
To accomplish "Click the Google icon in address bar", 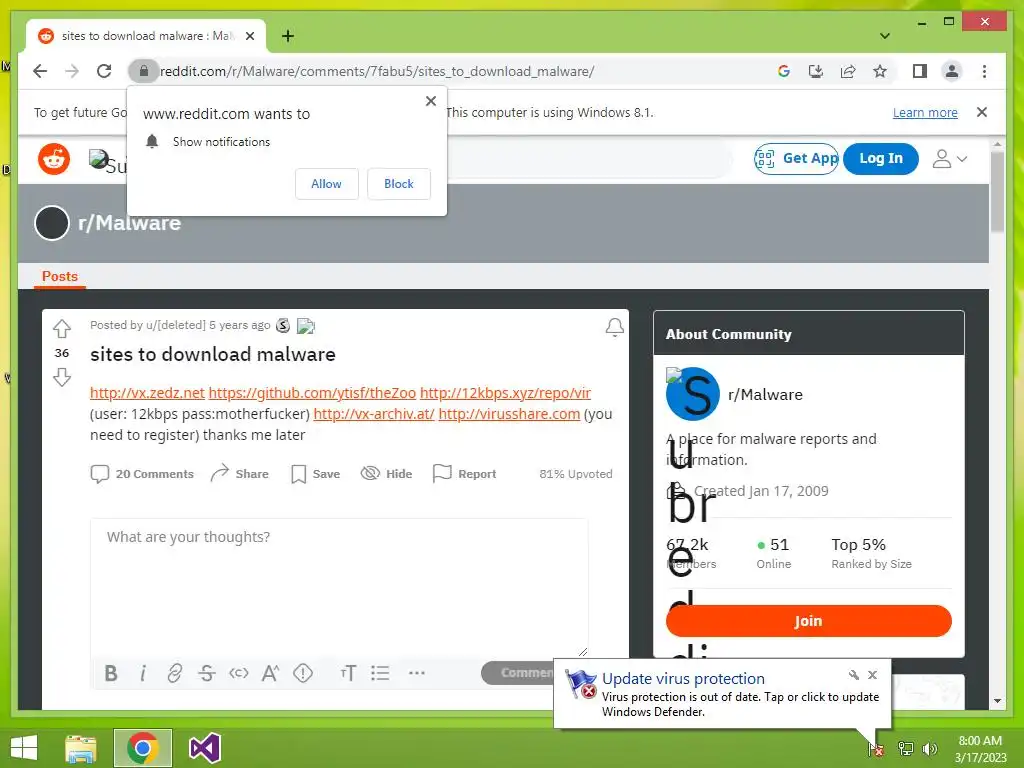I will click(784, 71).
